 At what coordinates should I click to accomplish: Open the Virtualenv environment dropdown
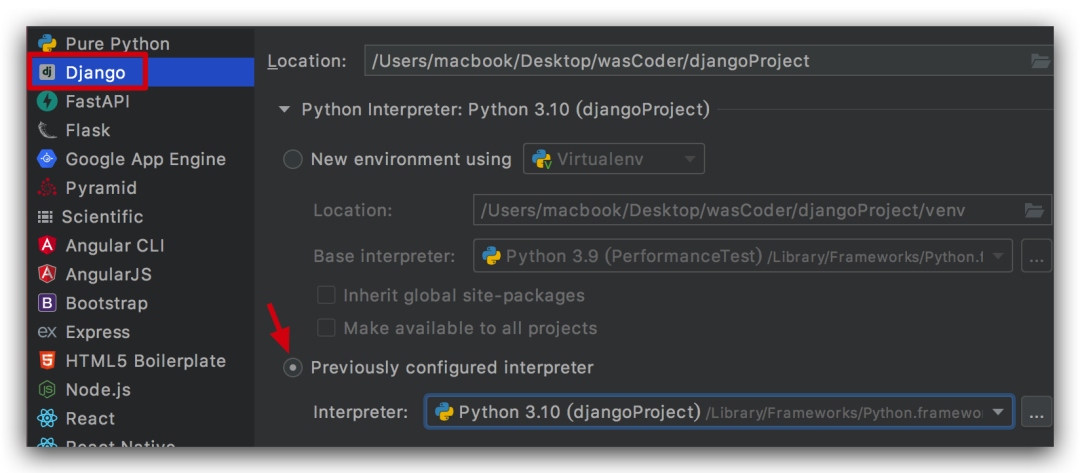pos(613,159)
